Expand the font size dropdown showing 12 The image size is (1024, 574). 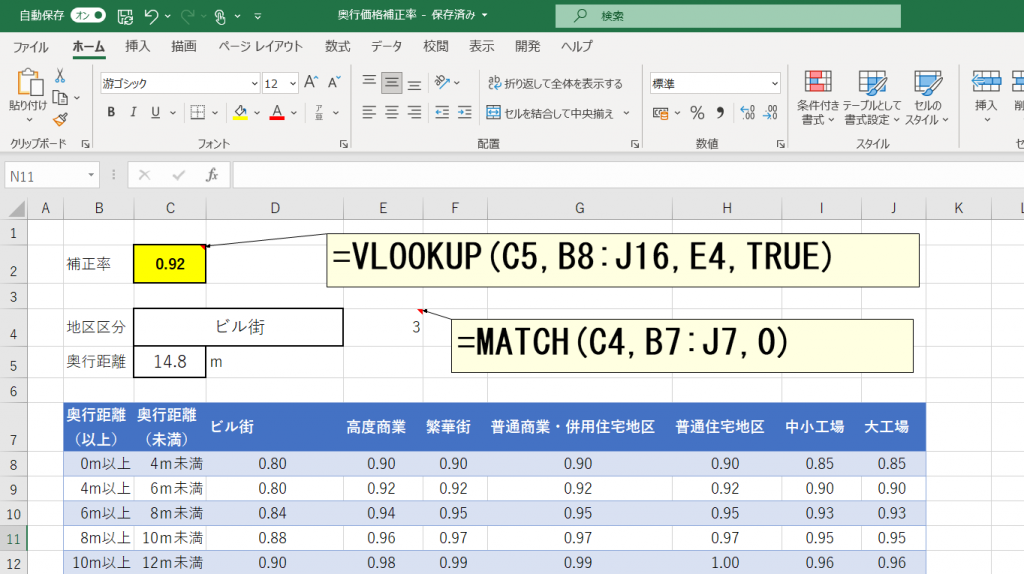(292, 84)
